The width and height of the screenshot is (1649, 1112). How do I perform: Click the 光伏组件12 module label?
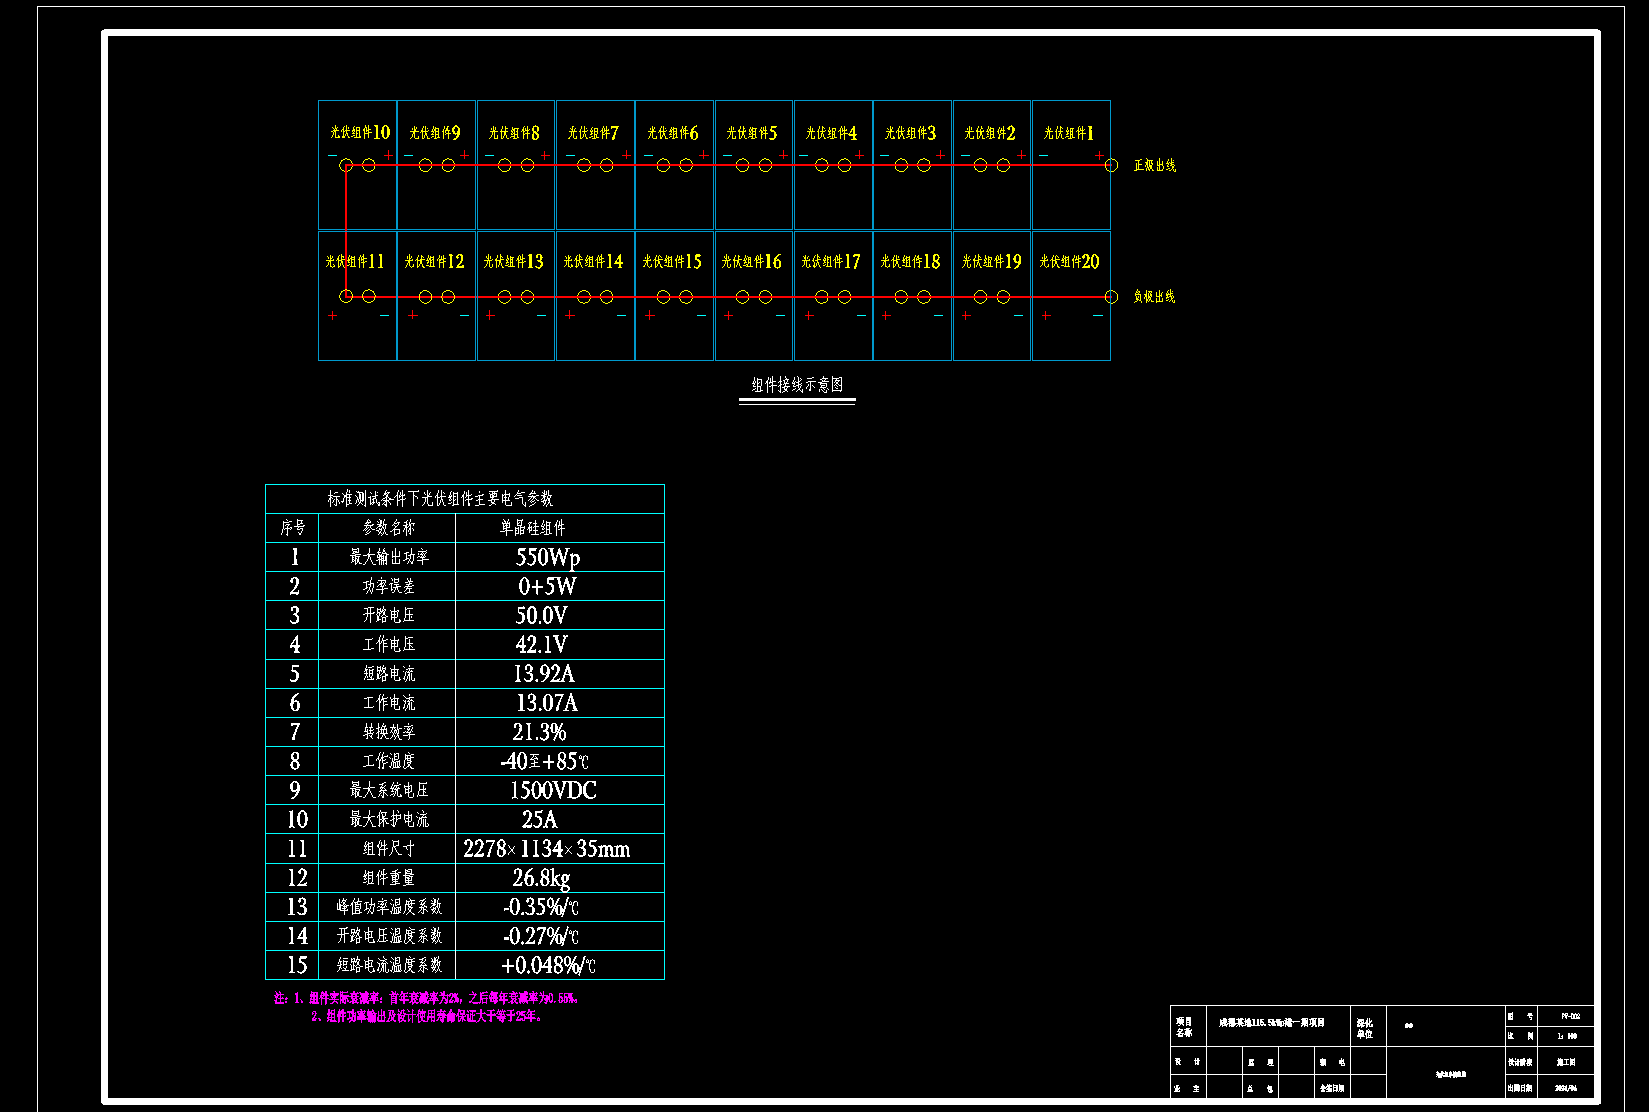(x=434, y=261)
